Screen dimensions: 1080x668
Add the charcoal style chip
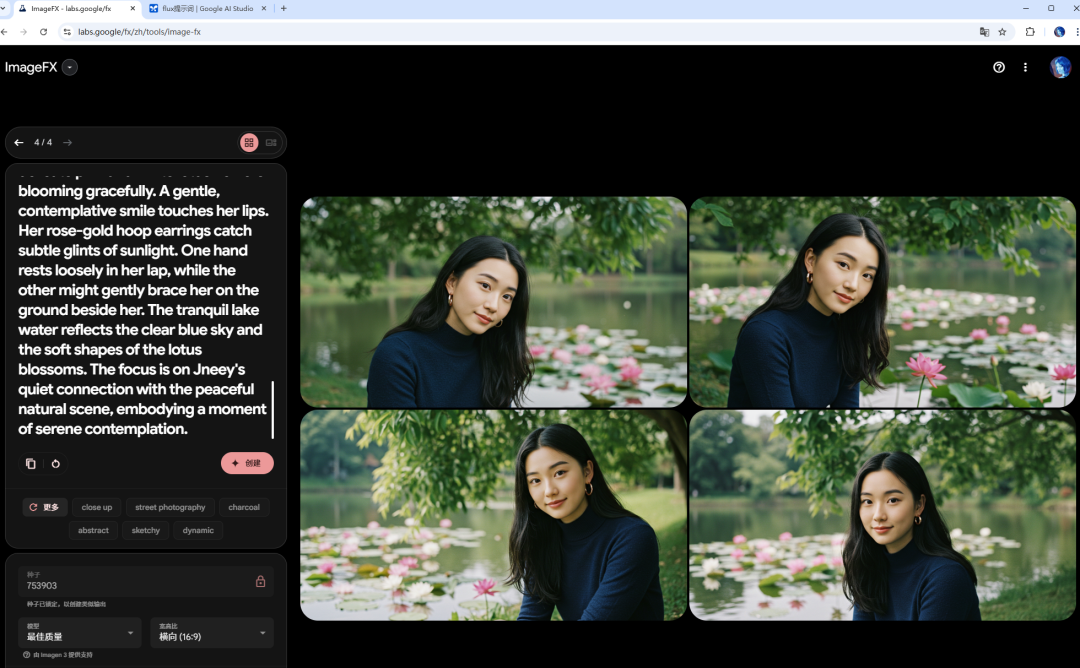tap(244, 508)
